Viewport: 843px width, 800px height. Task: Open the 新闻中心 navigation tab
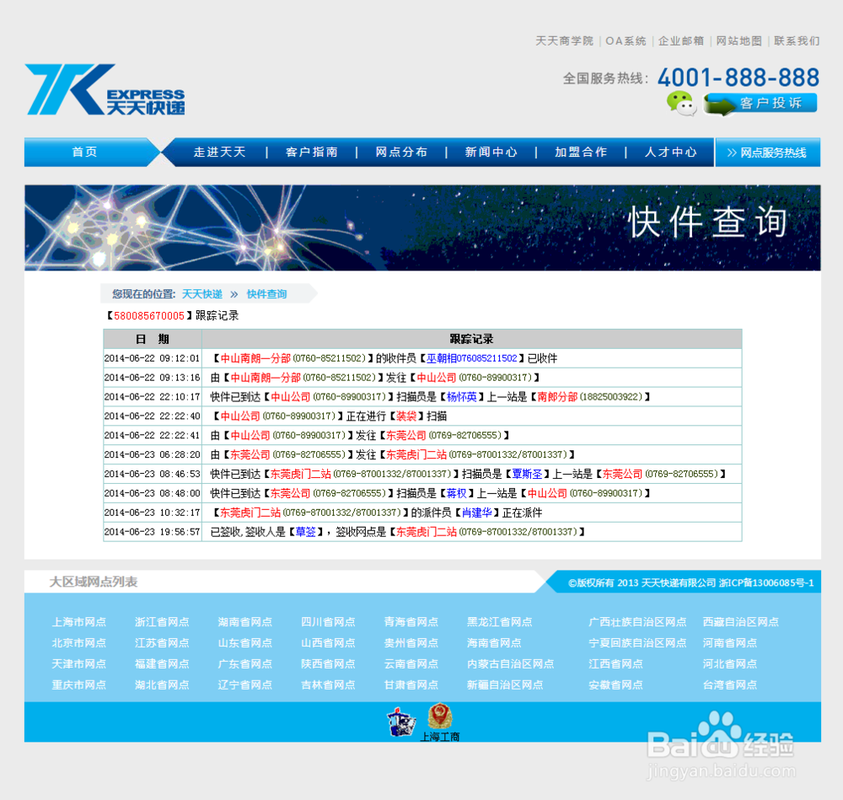click(x=490, y=152)
